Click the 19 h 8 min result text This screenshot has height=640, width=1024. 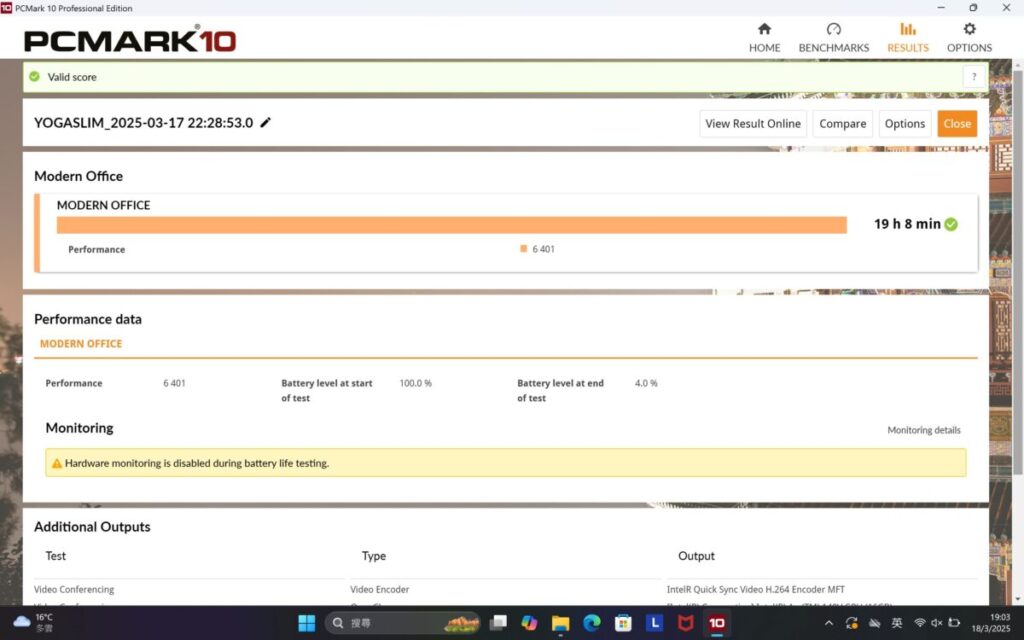point(907,224)
